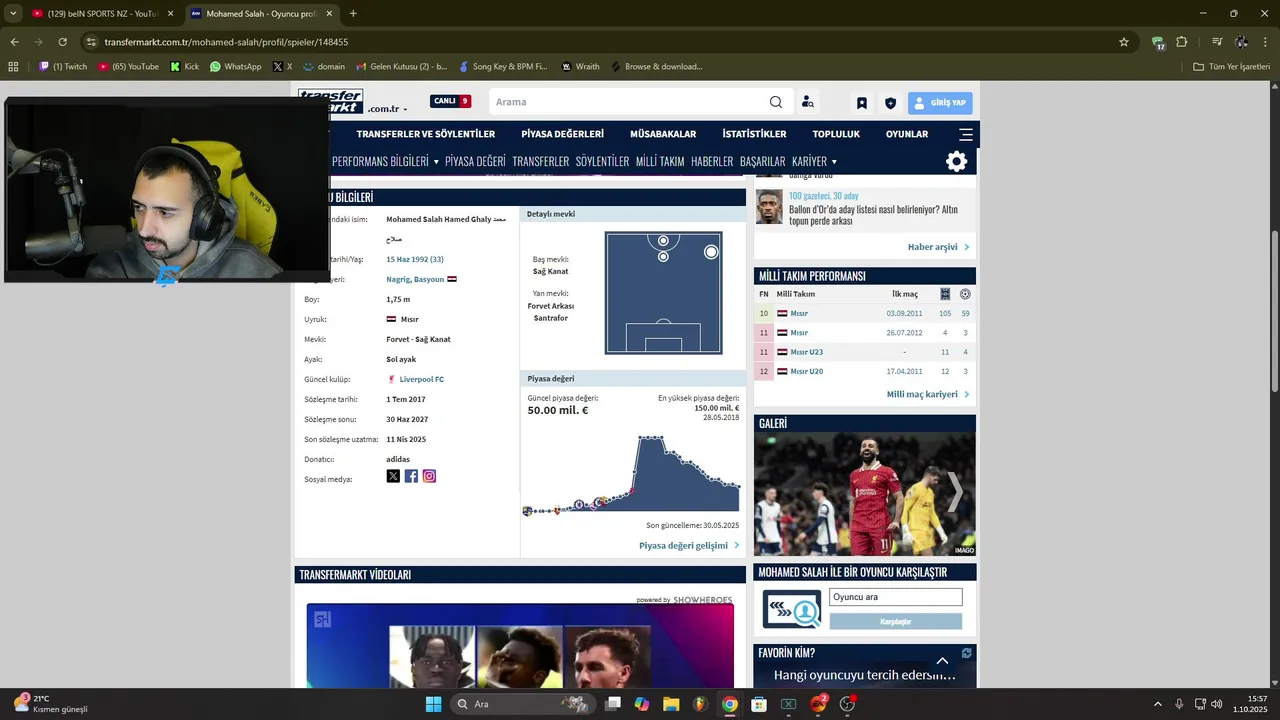Open the Müsabakalar menu
Screen dimensions: 1280x720
coord(663,134)
